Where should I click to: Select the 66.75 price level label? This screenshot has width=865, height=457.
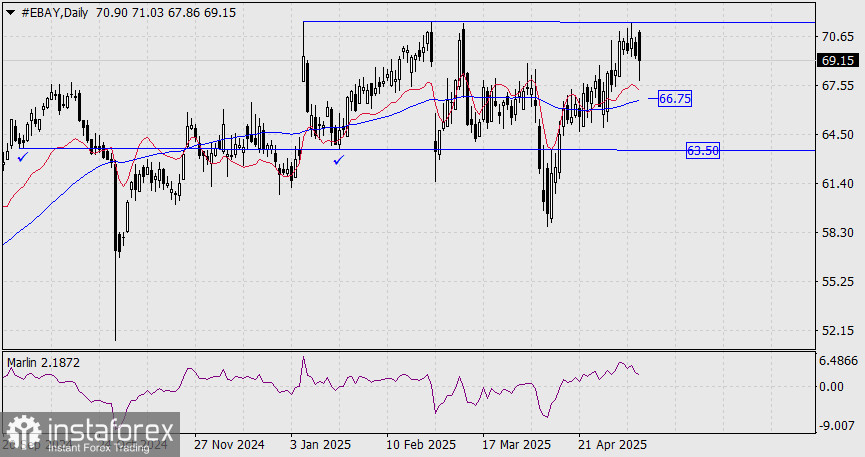[675, 99]
